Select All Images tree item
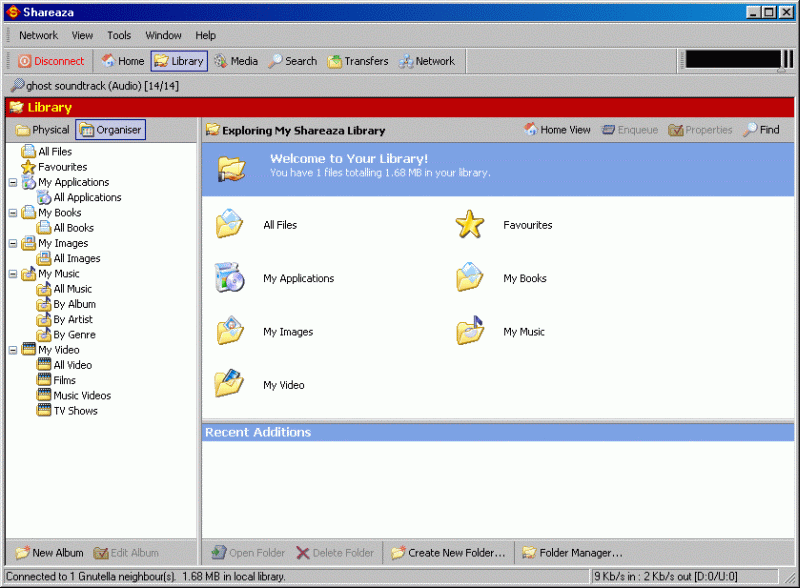The image size is (800, 588). coord(68,259)
